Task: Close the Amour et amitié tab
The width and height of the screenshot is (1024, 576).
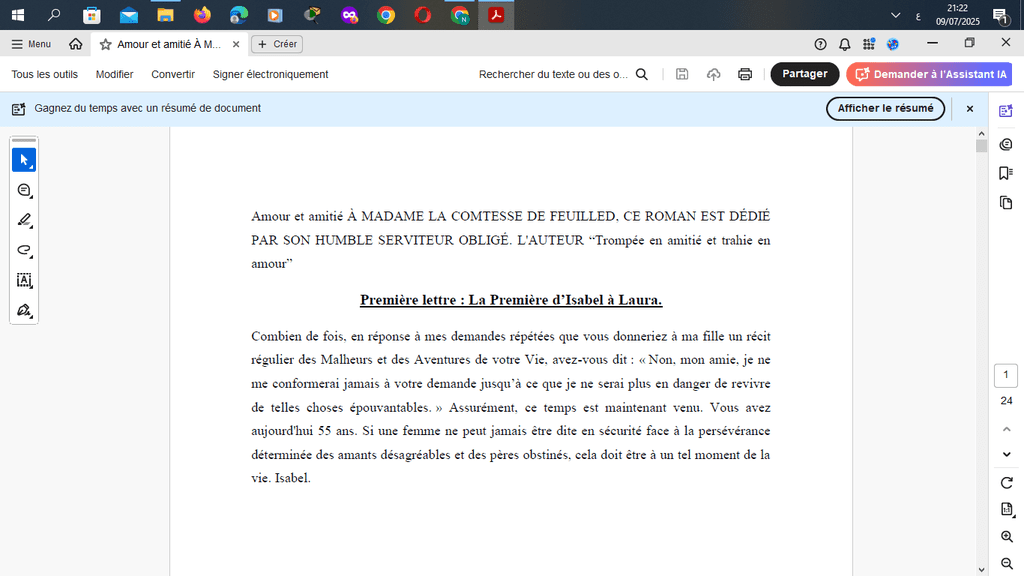Action: (236, 44)
